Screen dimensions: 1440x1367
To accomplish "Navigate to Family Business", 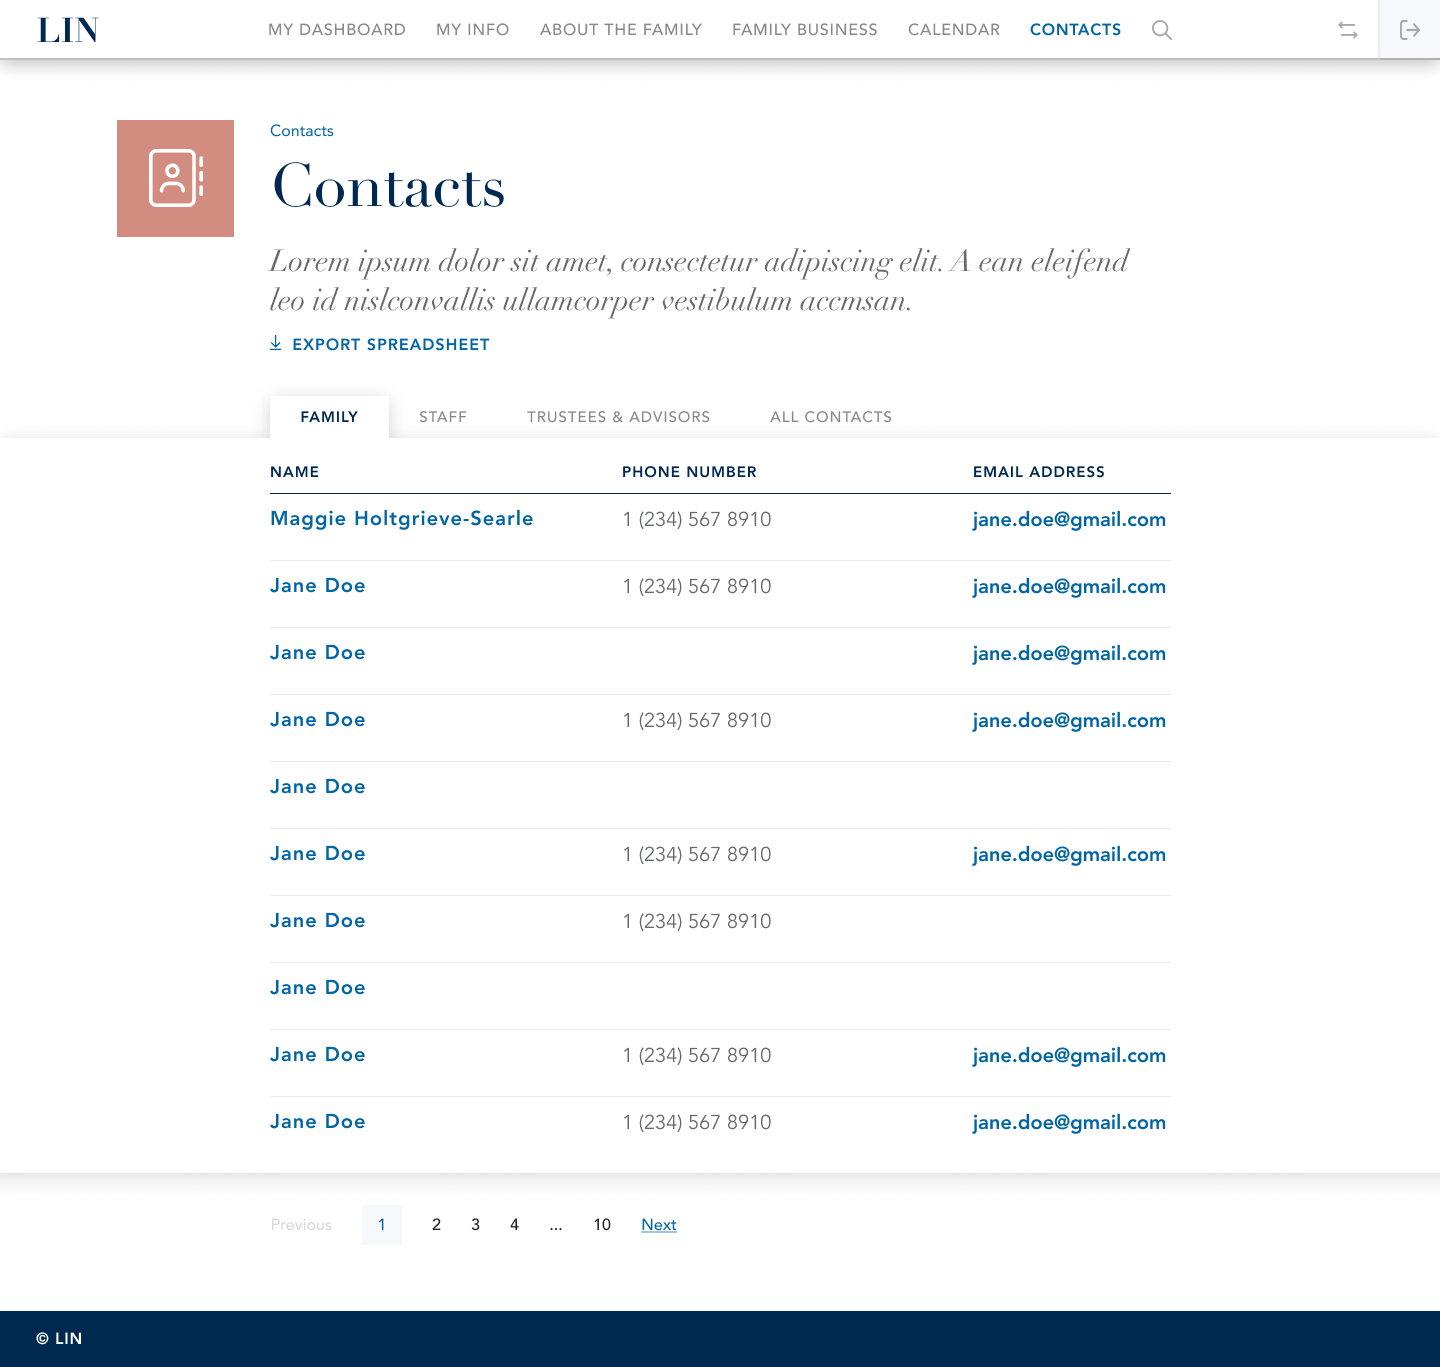I will (x=804, y=29).
